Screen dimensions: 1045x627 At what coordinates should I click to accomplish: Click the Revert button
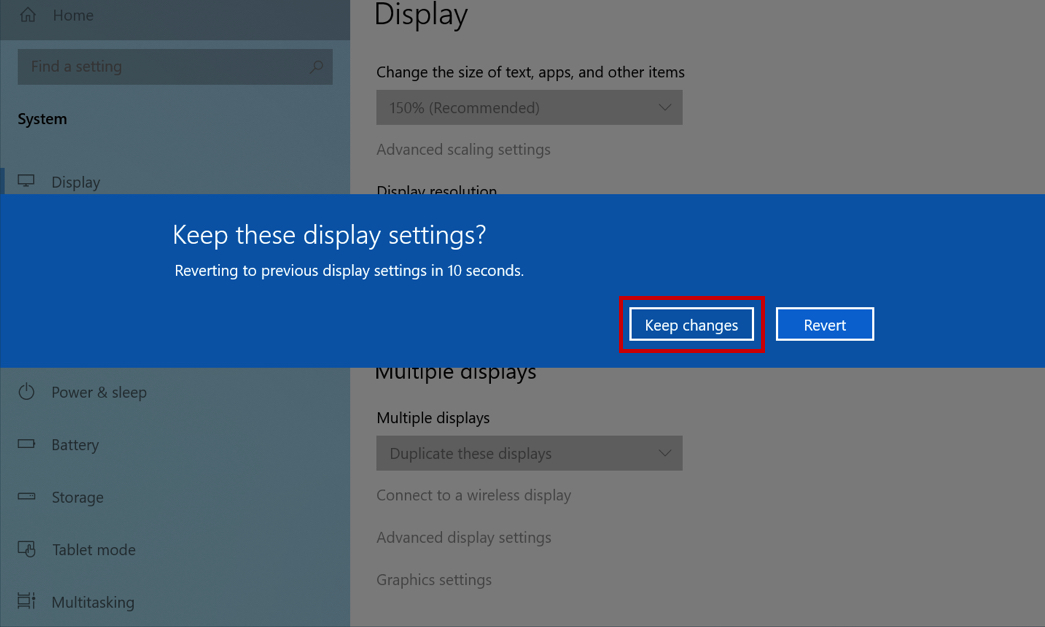point(824,323)
